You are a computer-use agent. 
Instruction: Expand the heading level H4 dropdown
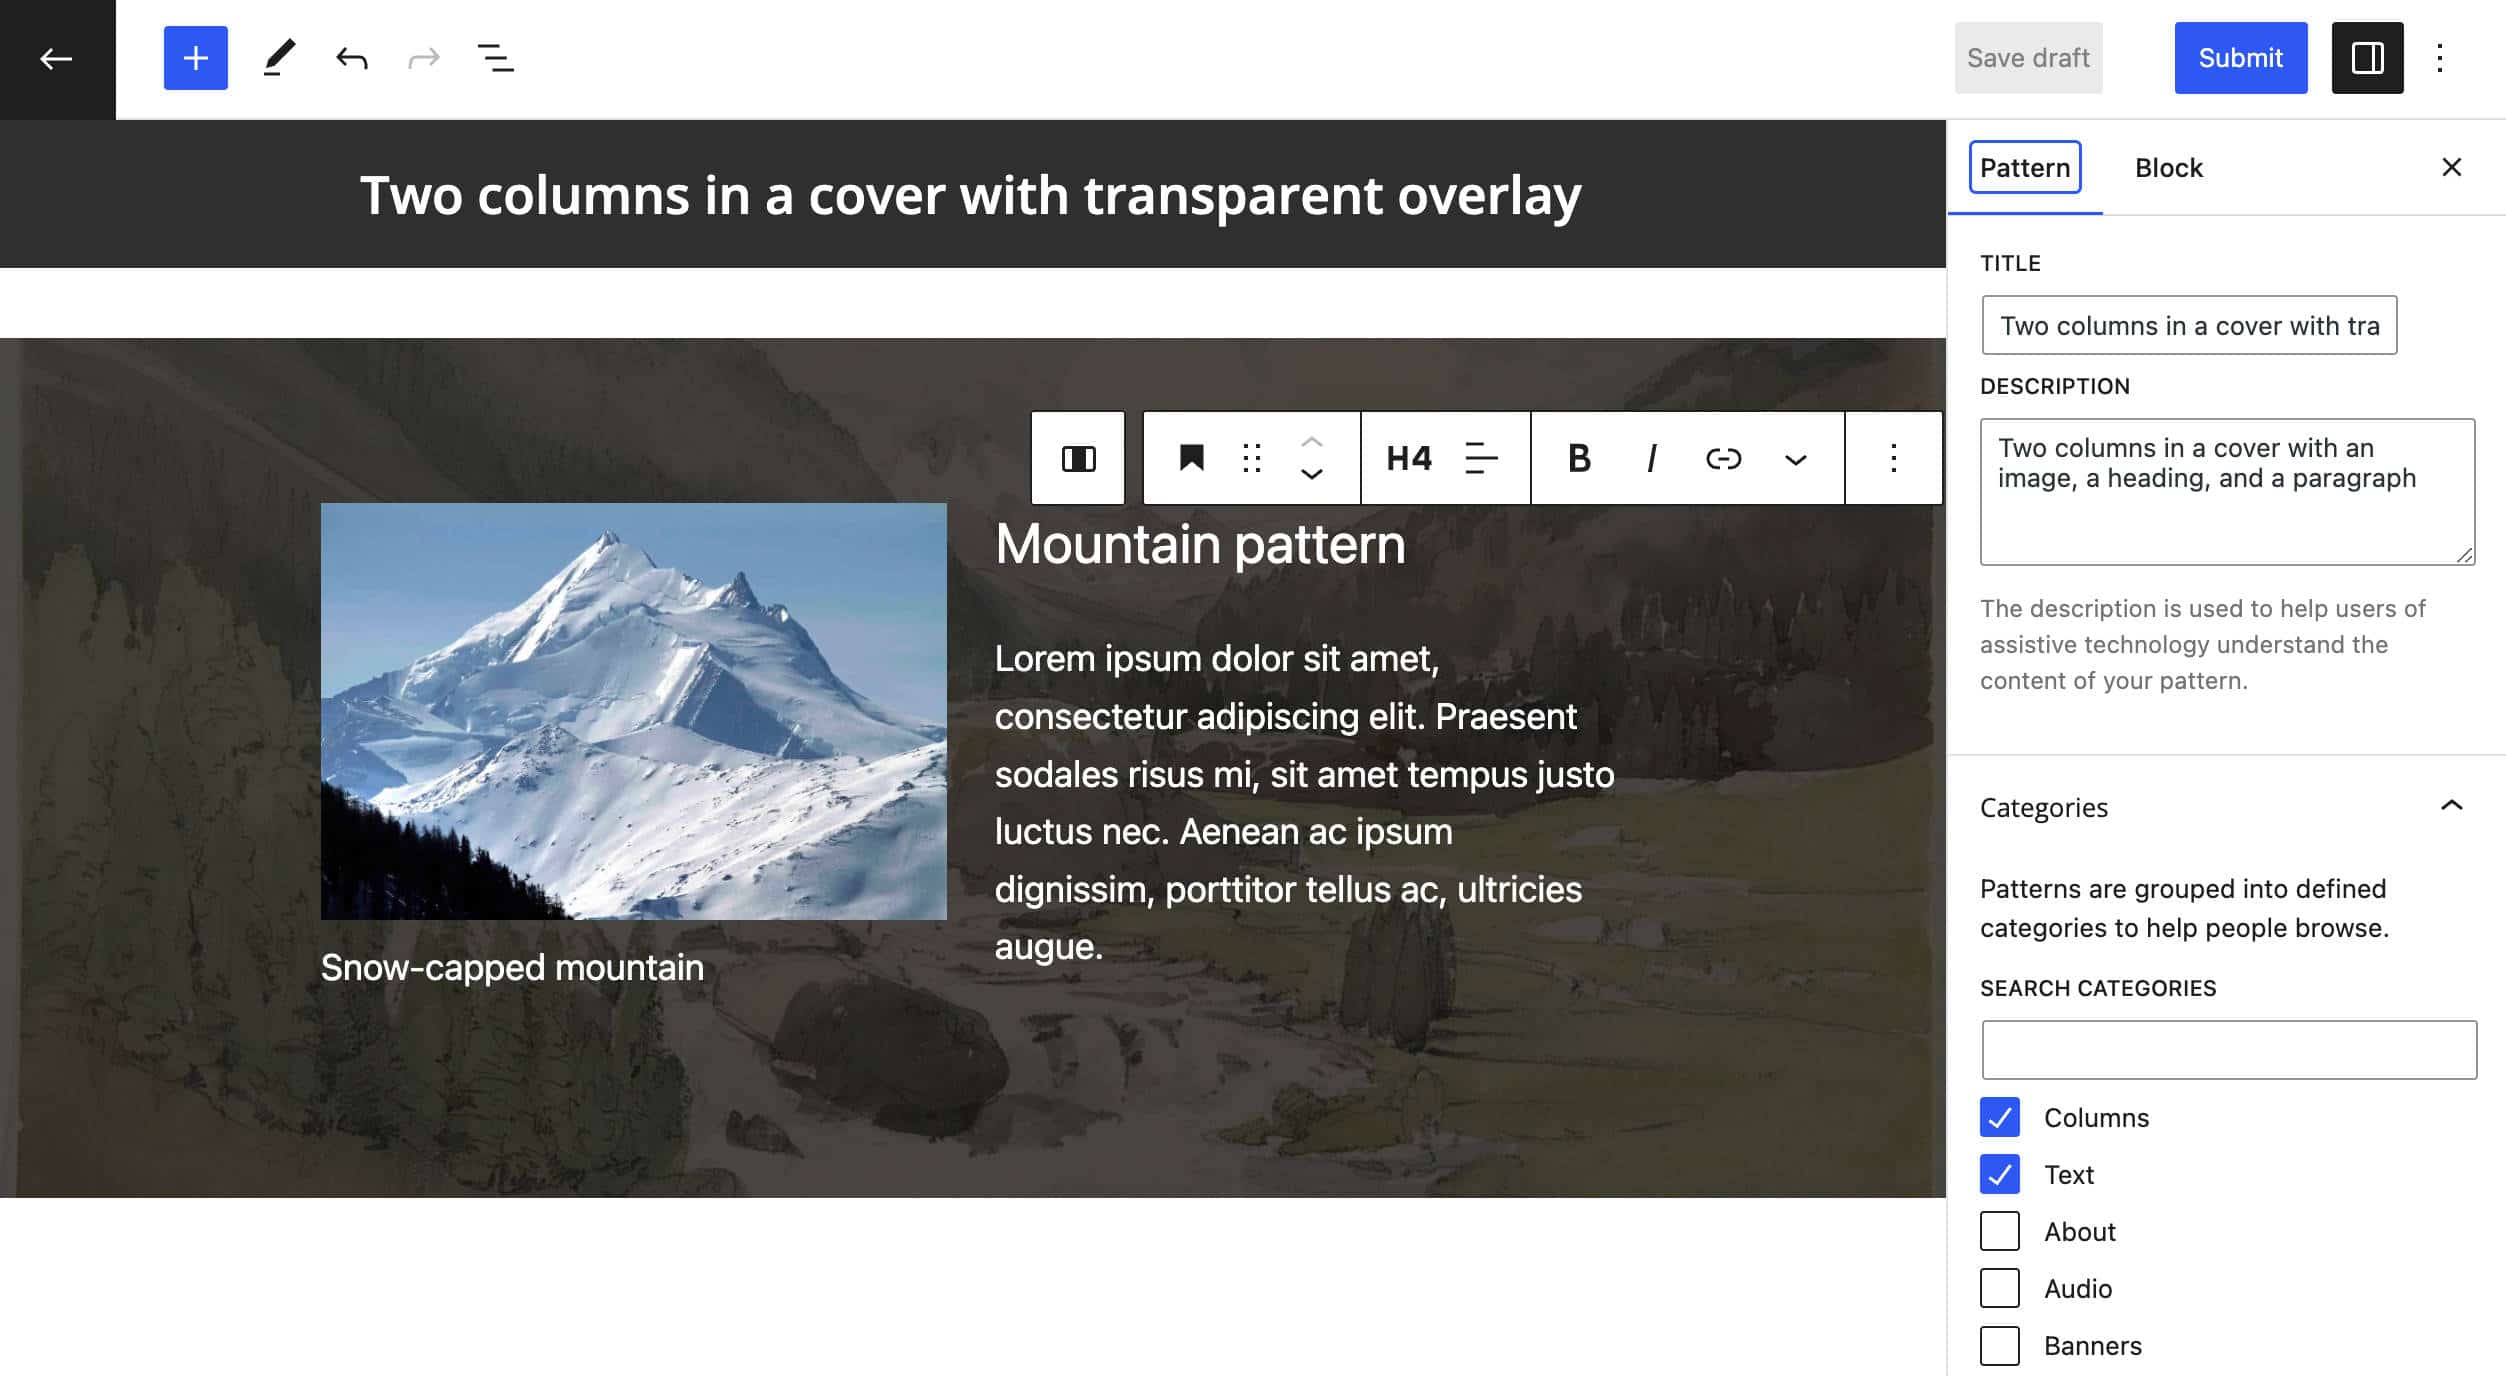point(1408,456)
